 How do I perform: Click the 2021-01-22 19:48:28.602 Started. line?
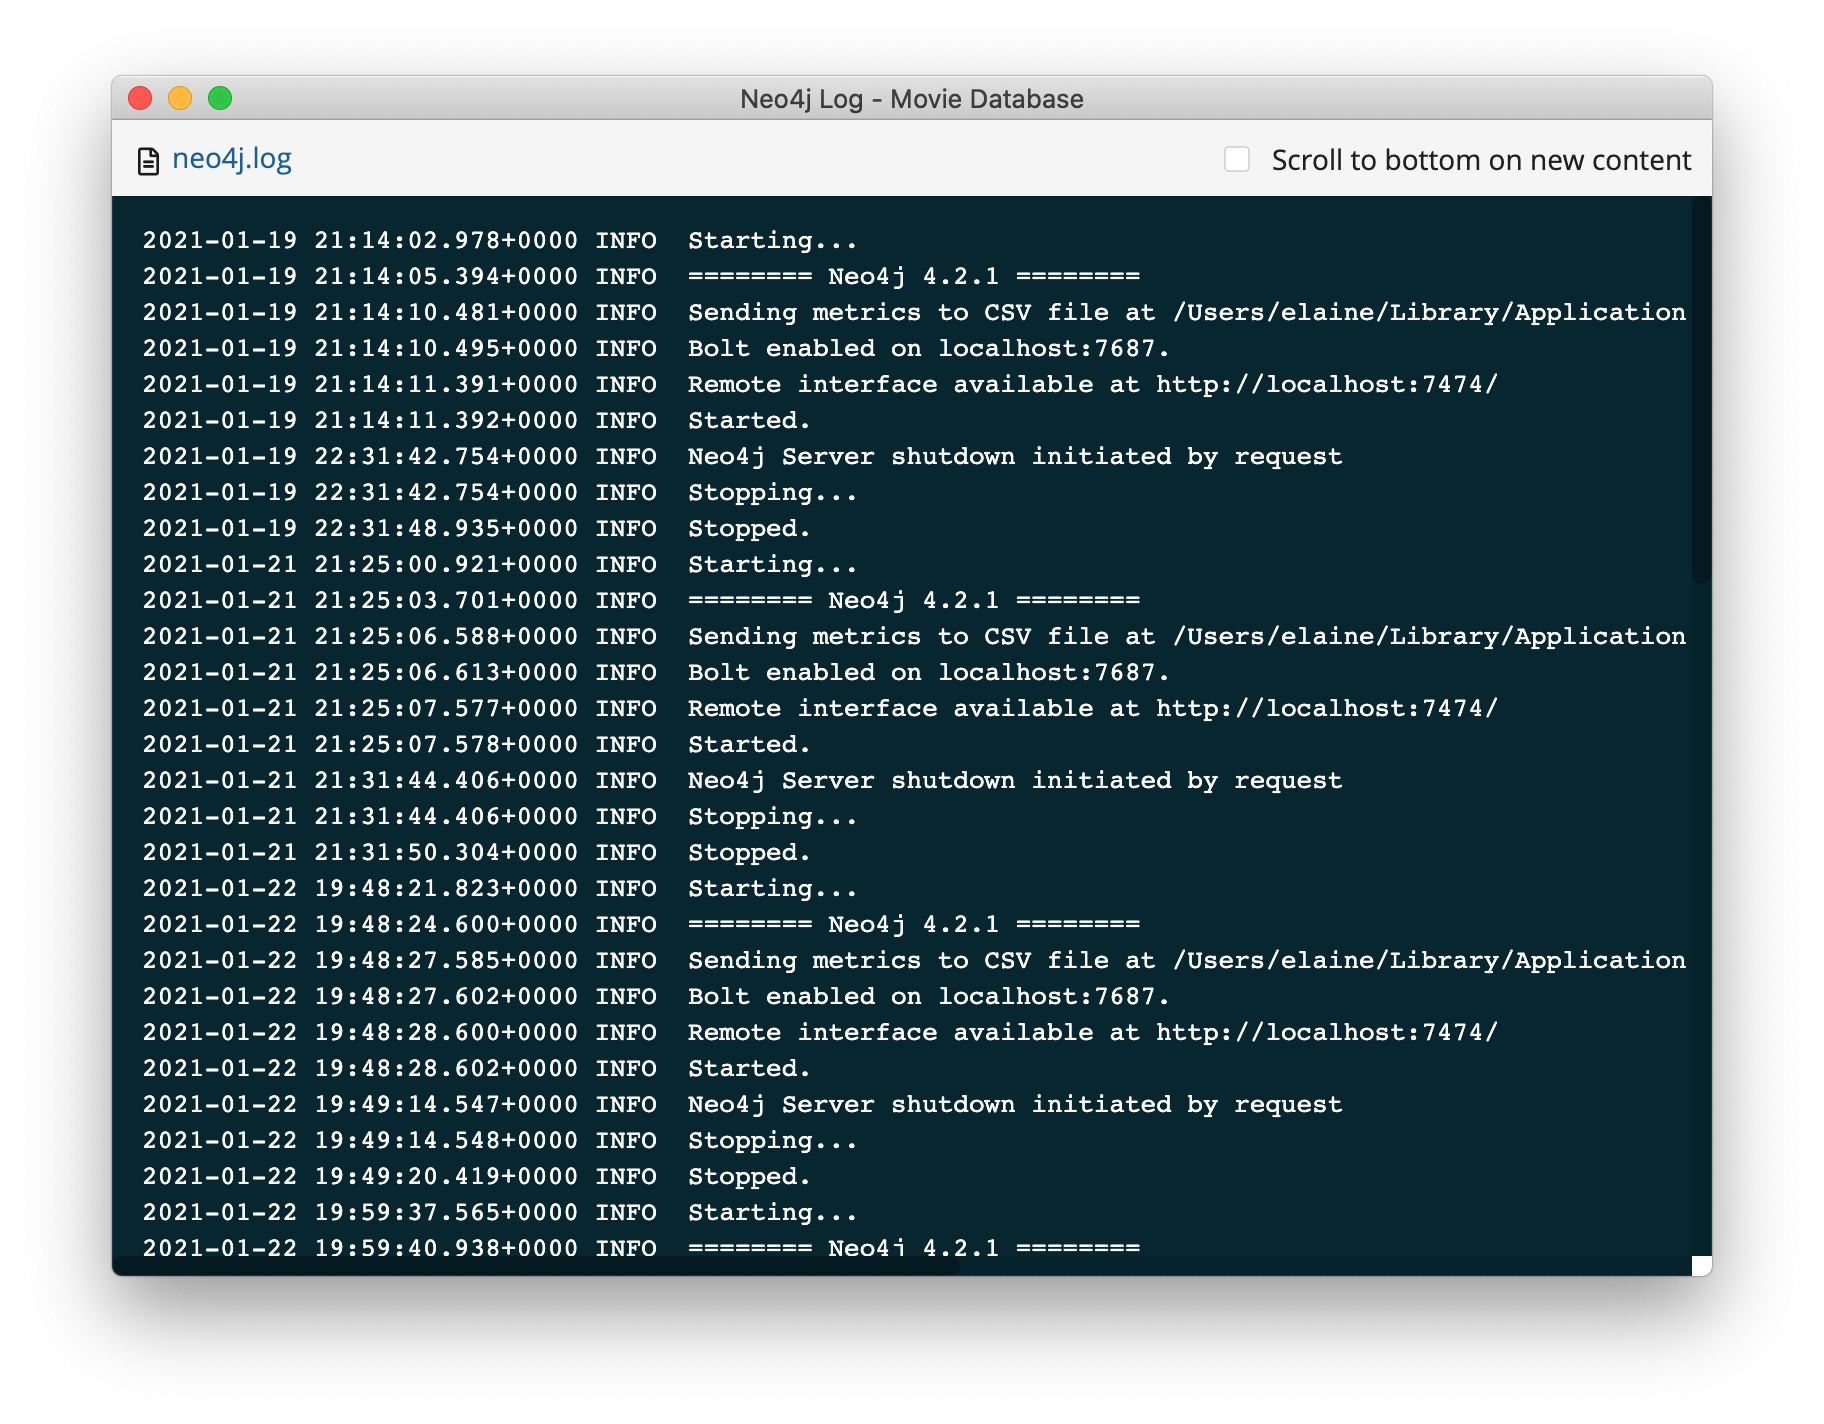pos(476,1068)
